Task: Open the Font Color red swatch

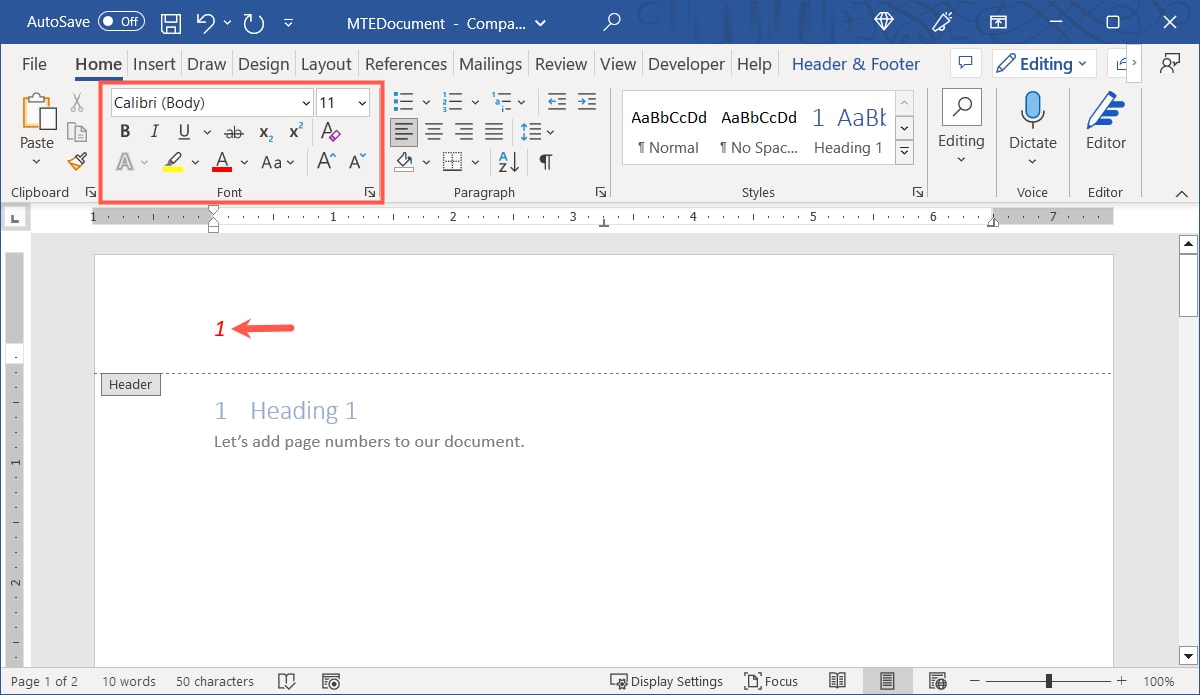Action: pyautogui.click(x=221, y=161)
